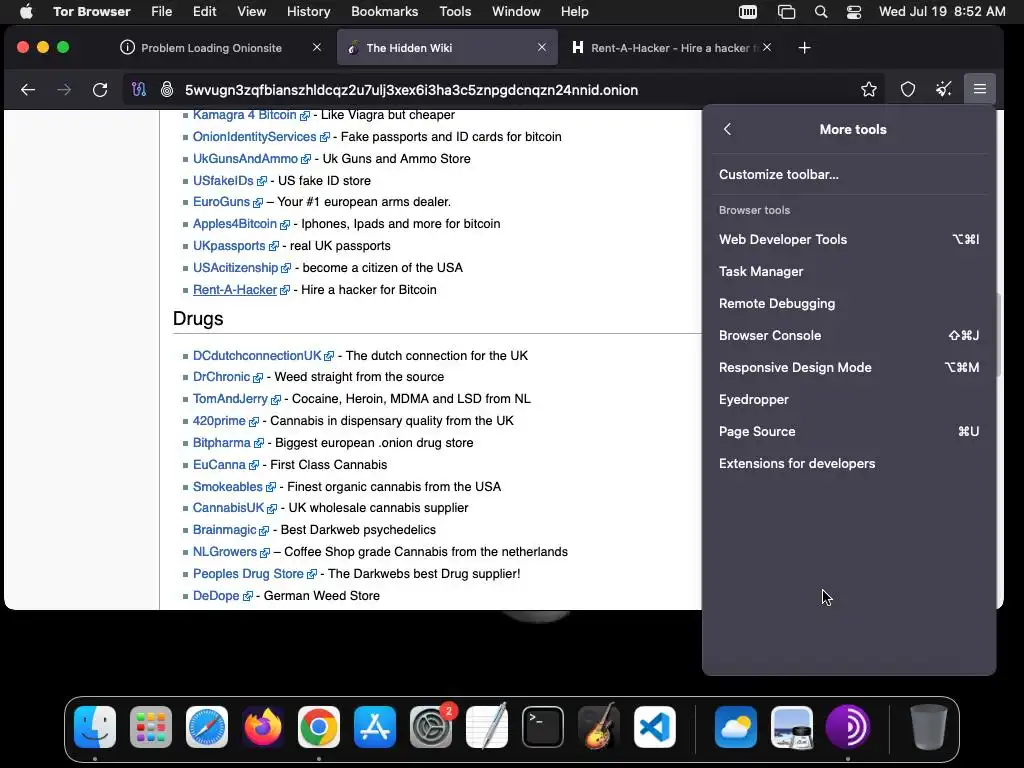Screen dimensions: 1024x768
Task: Open the Help menu
Action: coord(575,12)
